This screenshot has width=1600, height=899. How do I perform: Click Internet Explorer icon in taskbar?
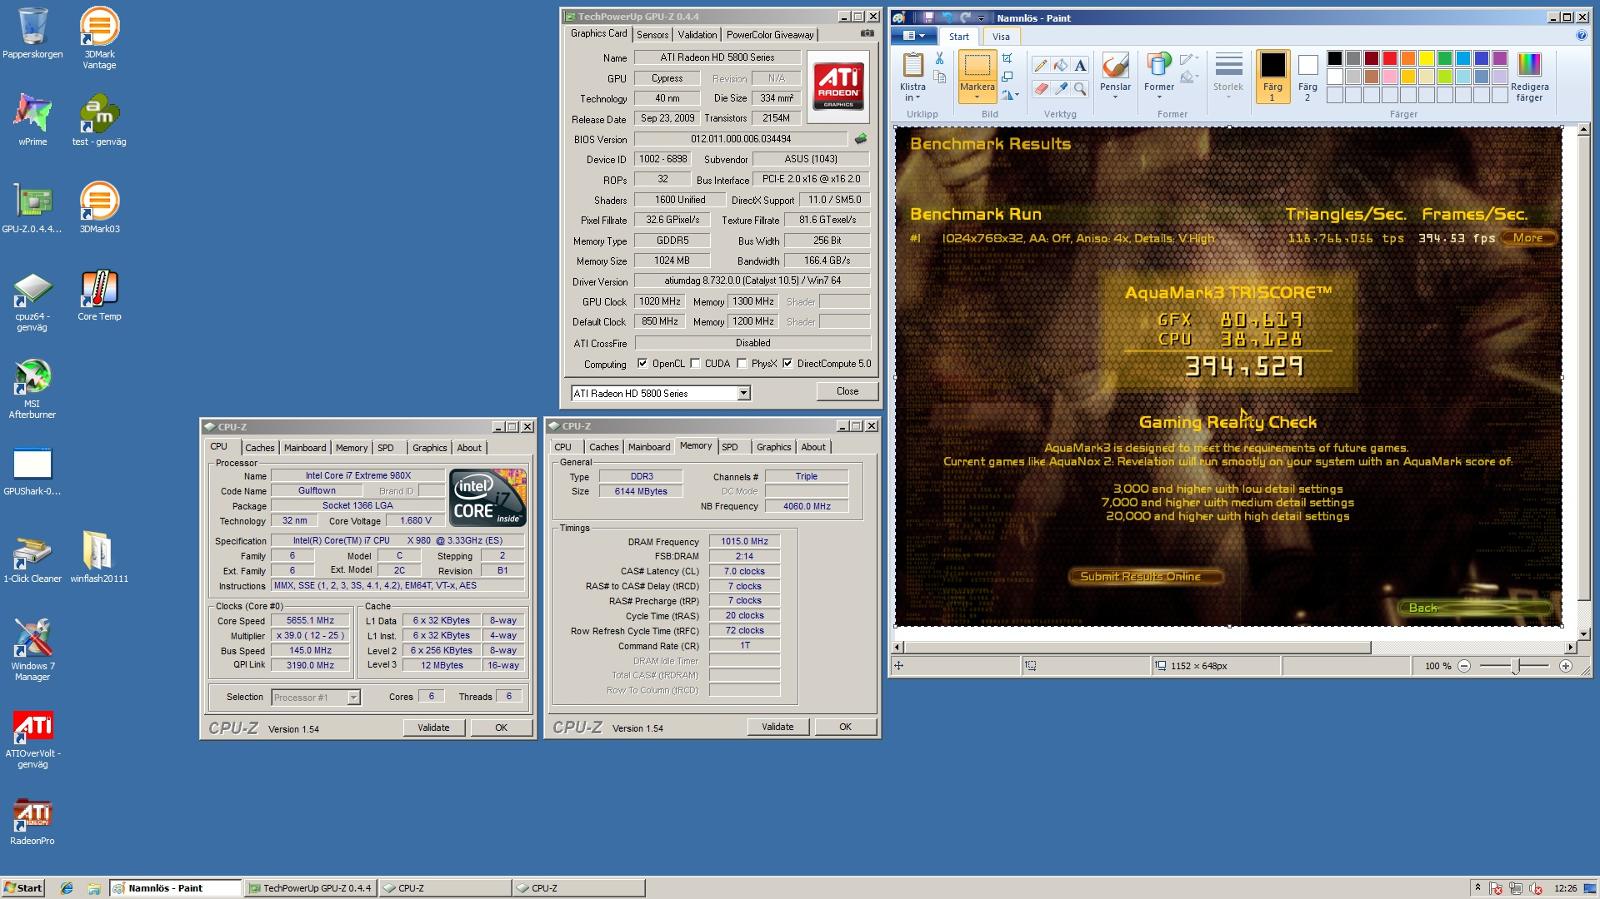[67, 888]
